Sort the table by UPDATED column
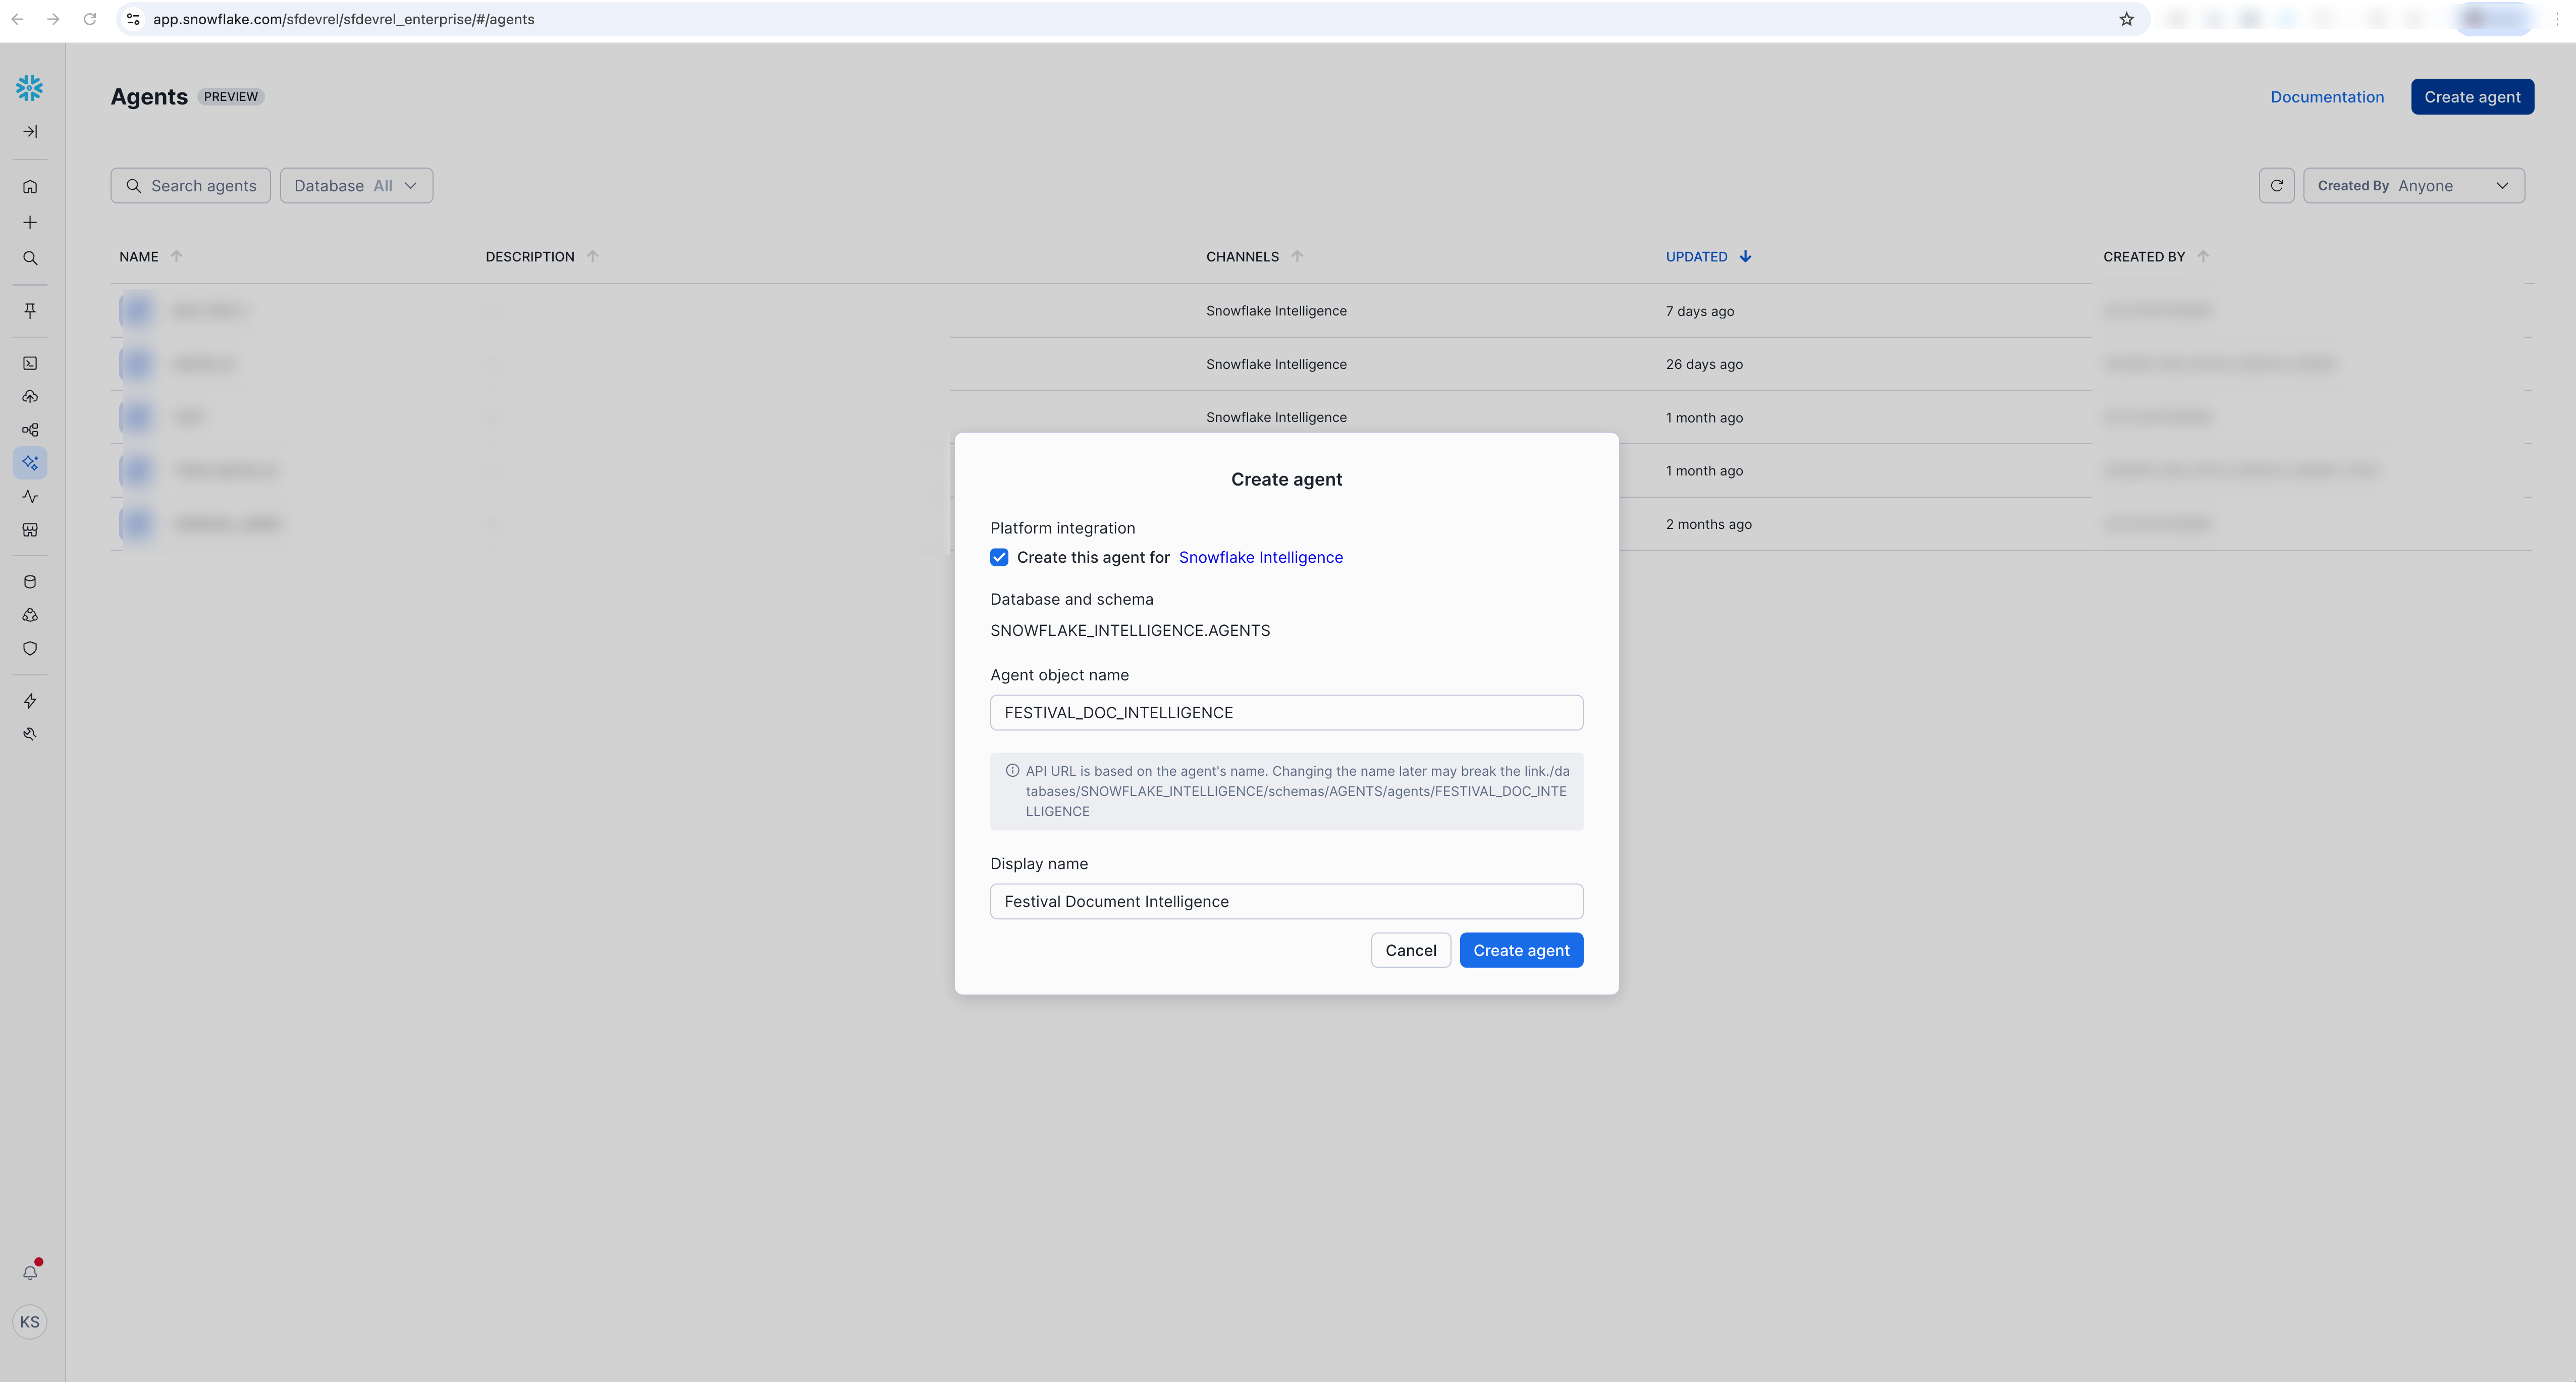The height and width of the screenshot is (1382, 2576). [x=1697, y=256]
